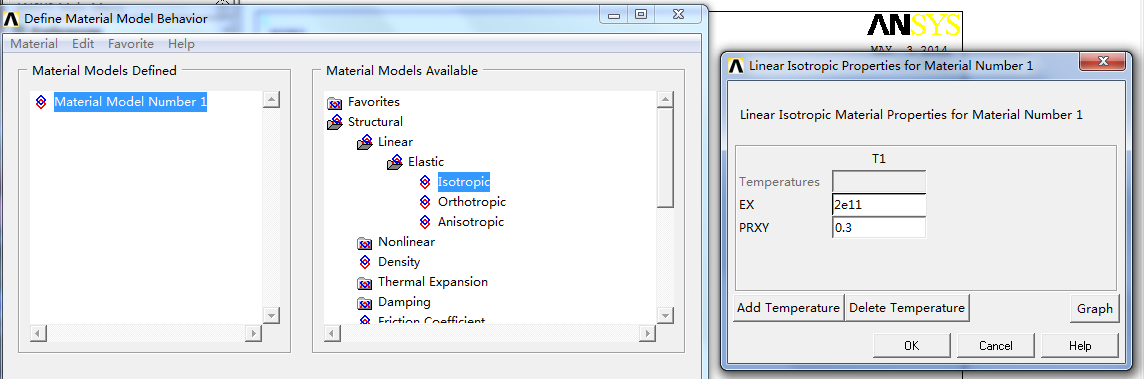The width and height of the screenshot is (1144, 379).
Task: Open the Help menu
Action: (181, 44)
